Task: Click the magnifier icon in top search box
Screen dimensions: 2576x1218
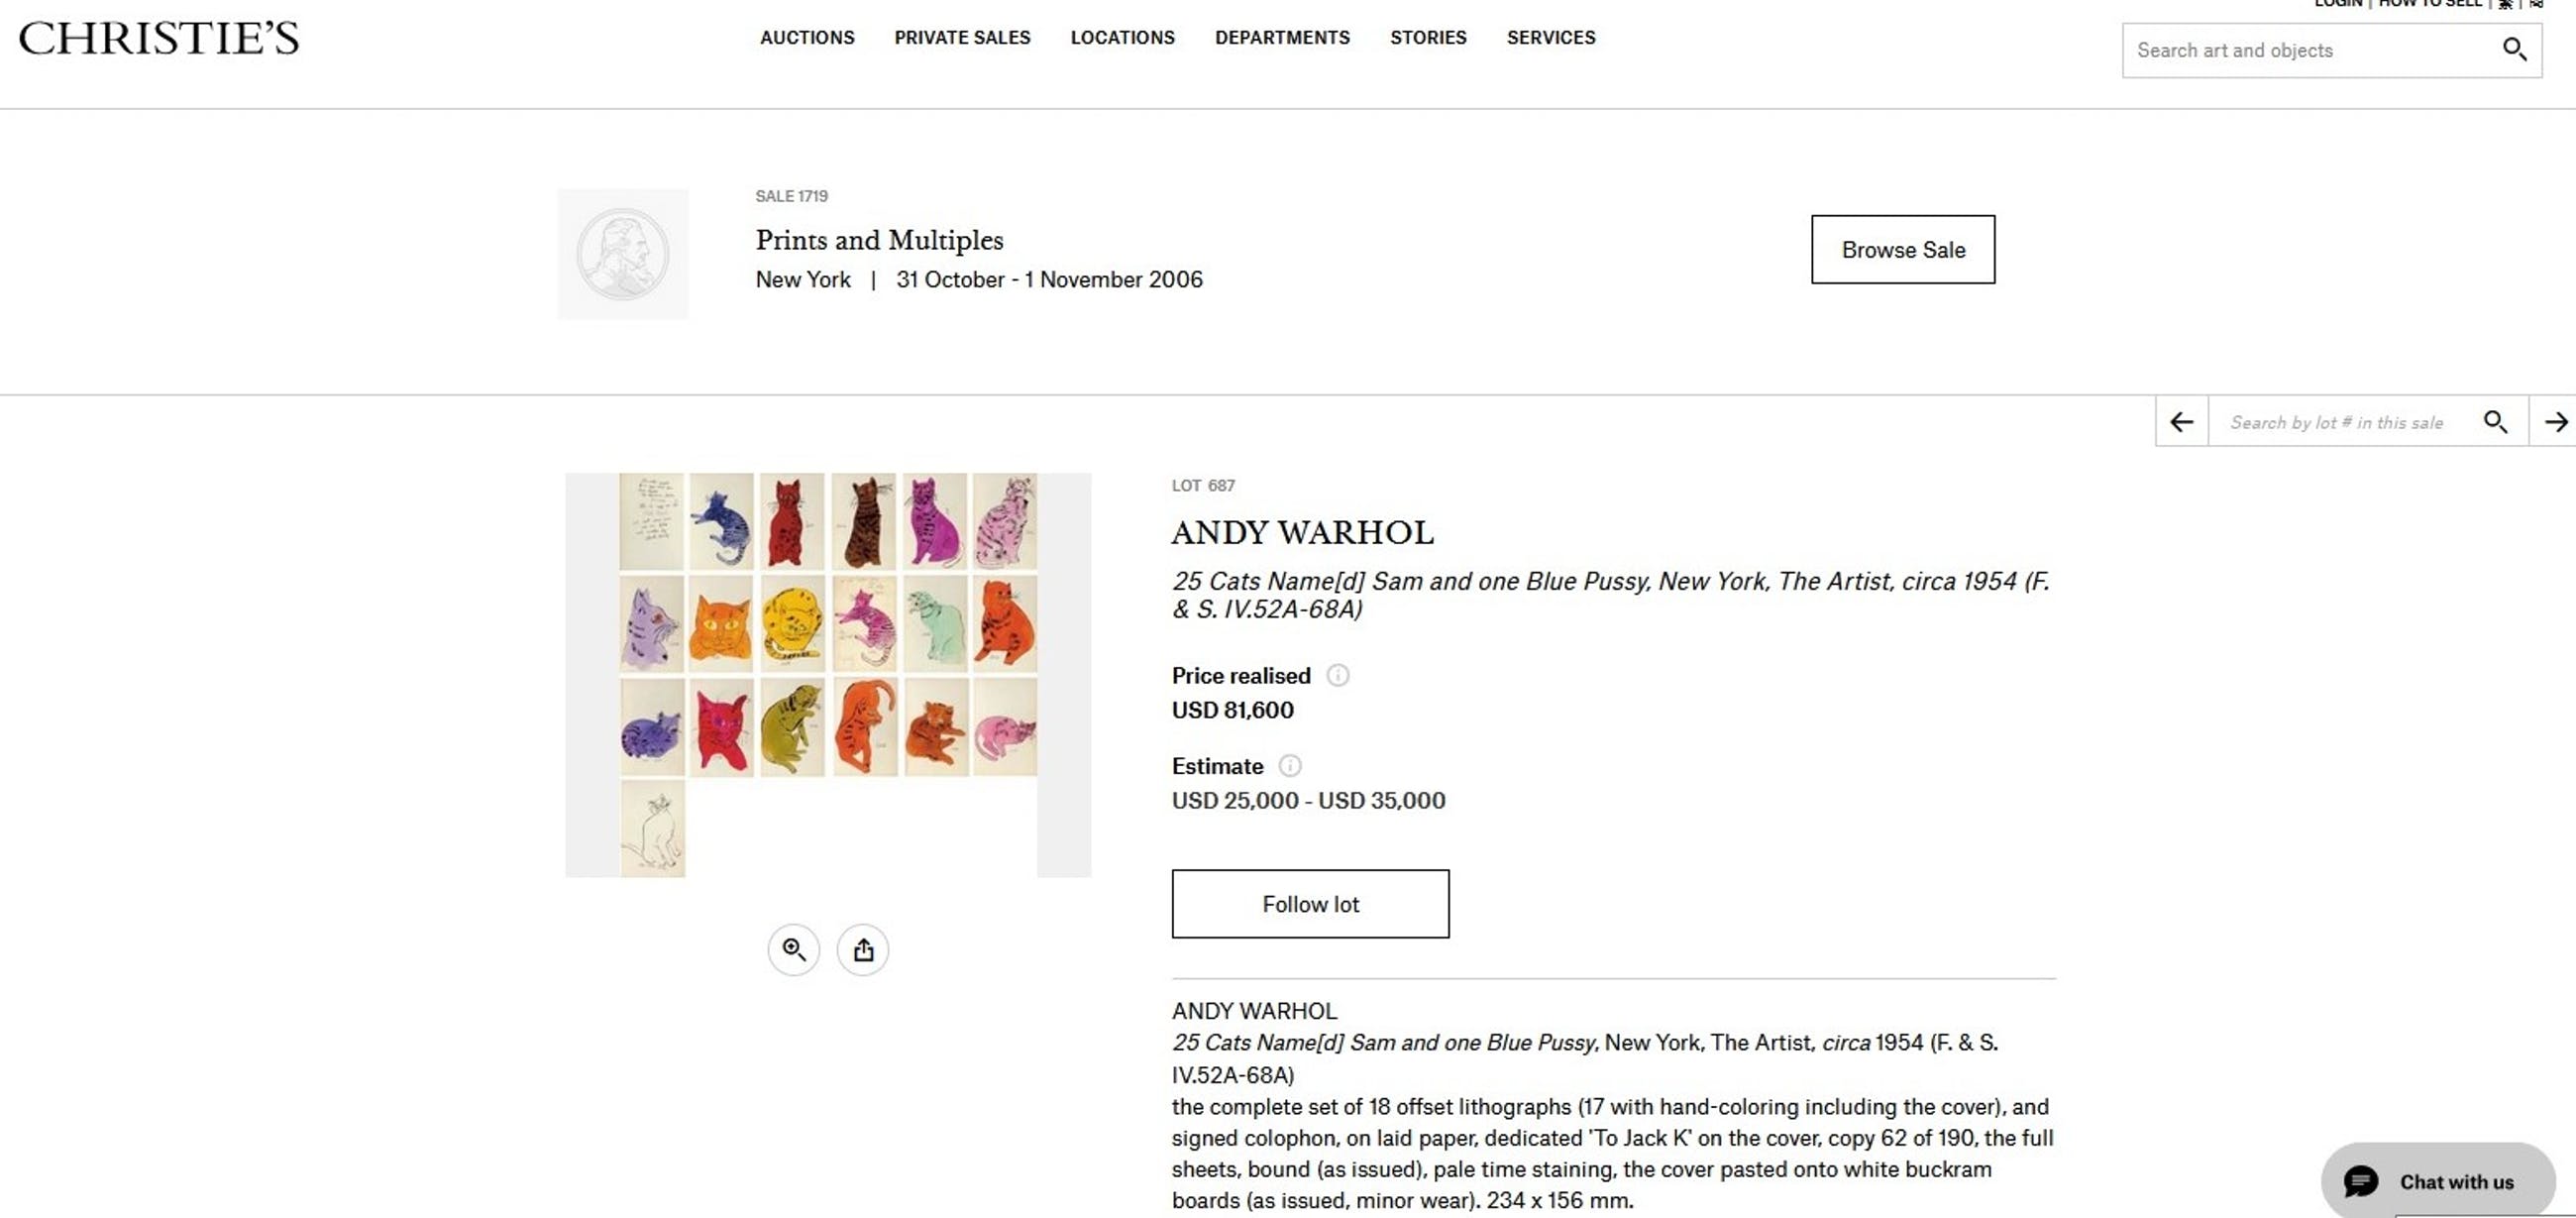Action: [2514, 49]
